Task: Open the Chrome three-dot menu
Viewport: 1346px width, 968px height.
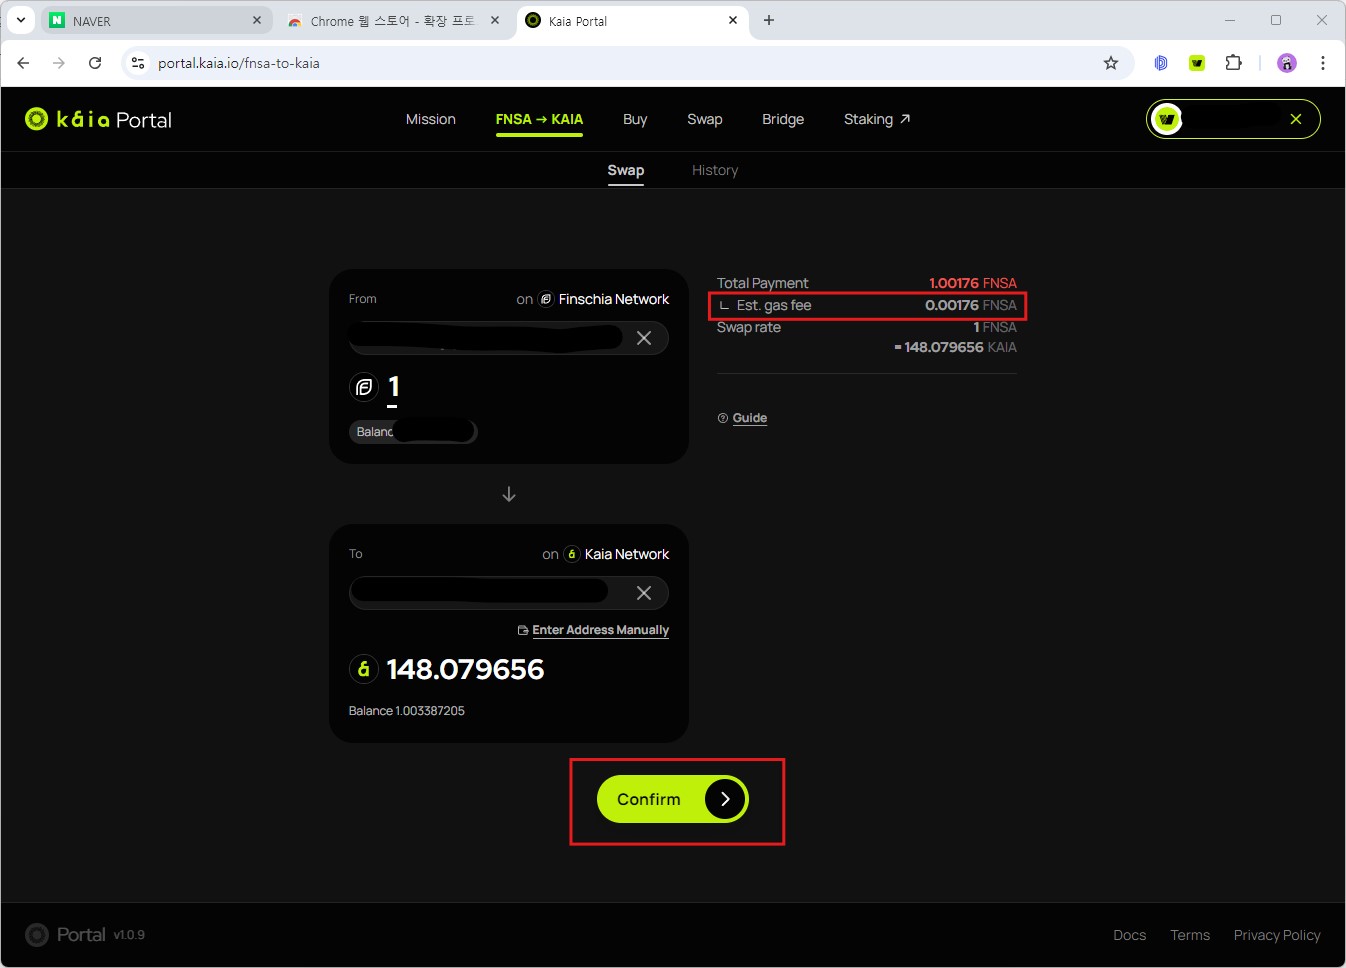Action: tap(1323, 63)
